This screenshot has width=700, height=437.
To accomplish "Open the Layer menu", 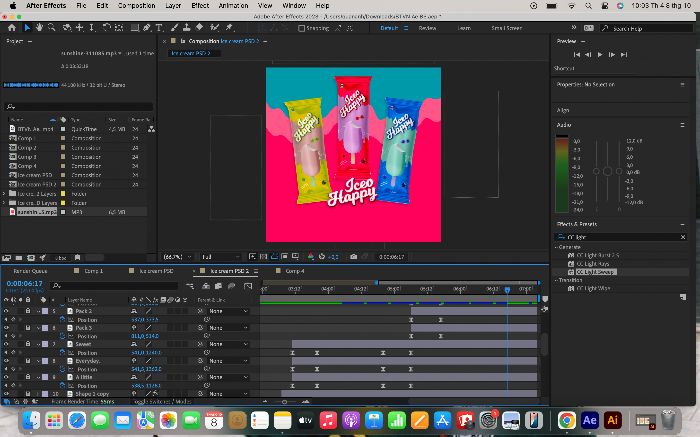I will point(173,5).
